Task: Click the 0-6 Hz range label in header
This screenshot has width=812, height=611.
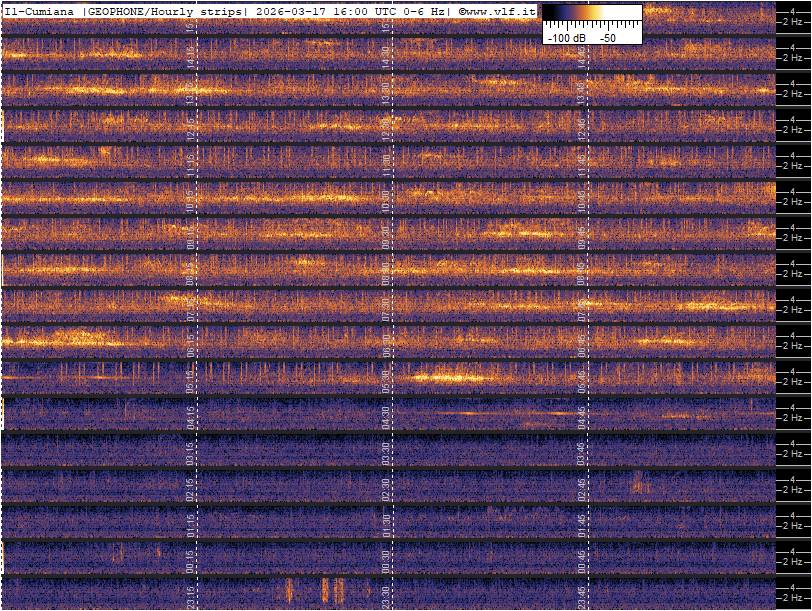Action: [x=419, y=11]
